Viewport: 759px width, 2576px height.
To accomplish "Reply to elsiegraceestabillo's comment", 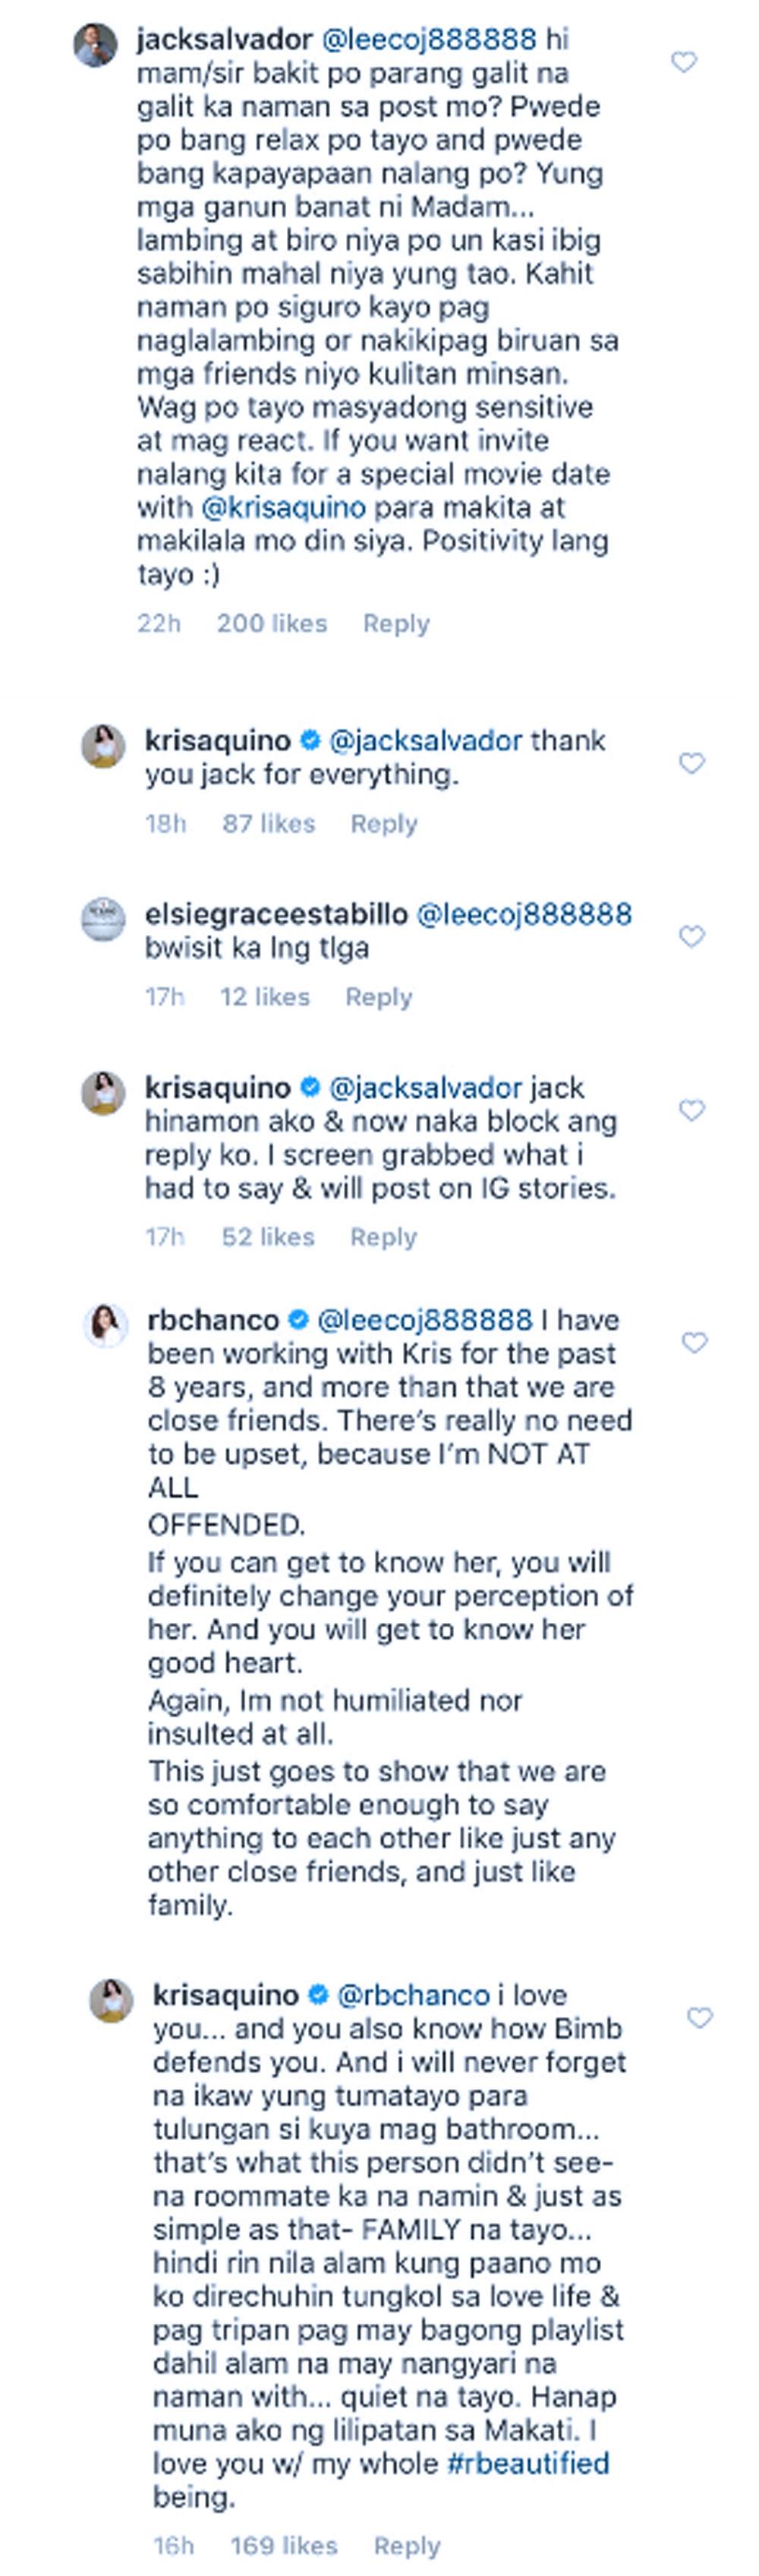I will click(x=379, y=997).
